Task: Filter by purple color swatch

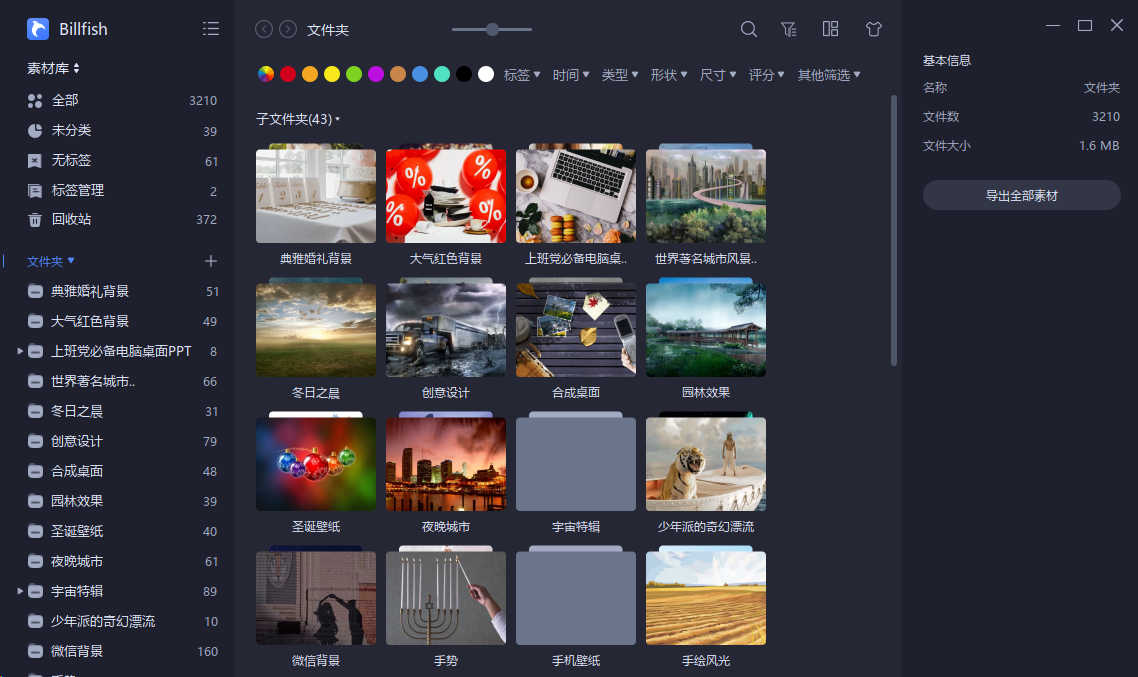Action: click(376, 74)
